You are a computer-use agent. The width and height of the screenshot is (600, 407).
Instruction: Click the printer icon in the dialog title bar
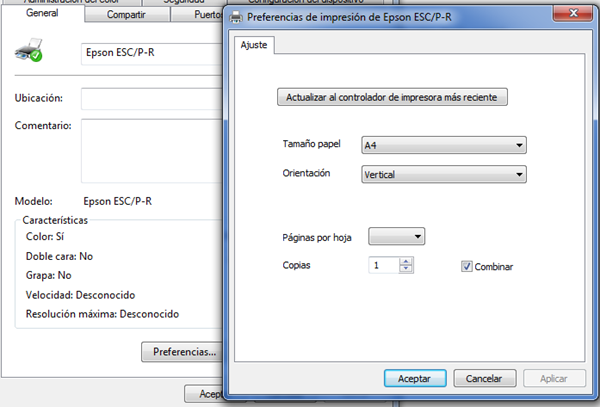click(236, 17)
